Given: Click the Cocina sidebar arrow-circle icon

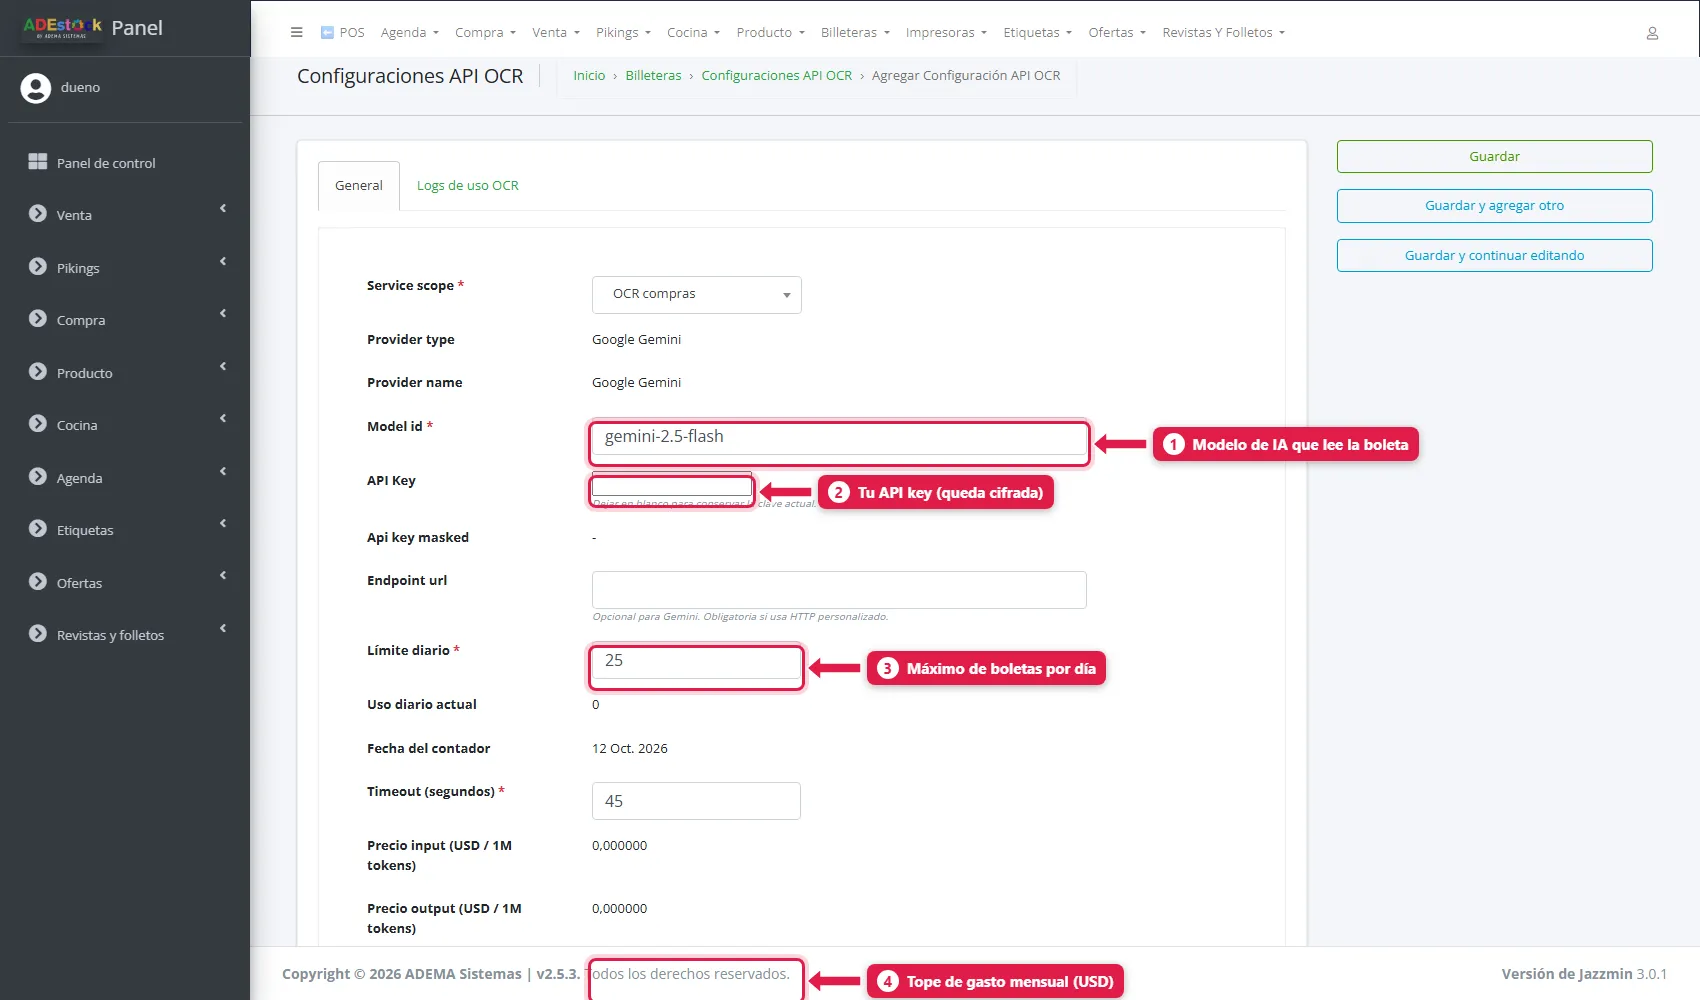Looking at the screenshot, I should click(38, 424).
